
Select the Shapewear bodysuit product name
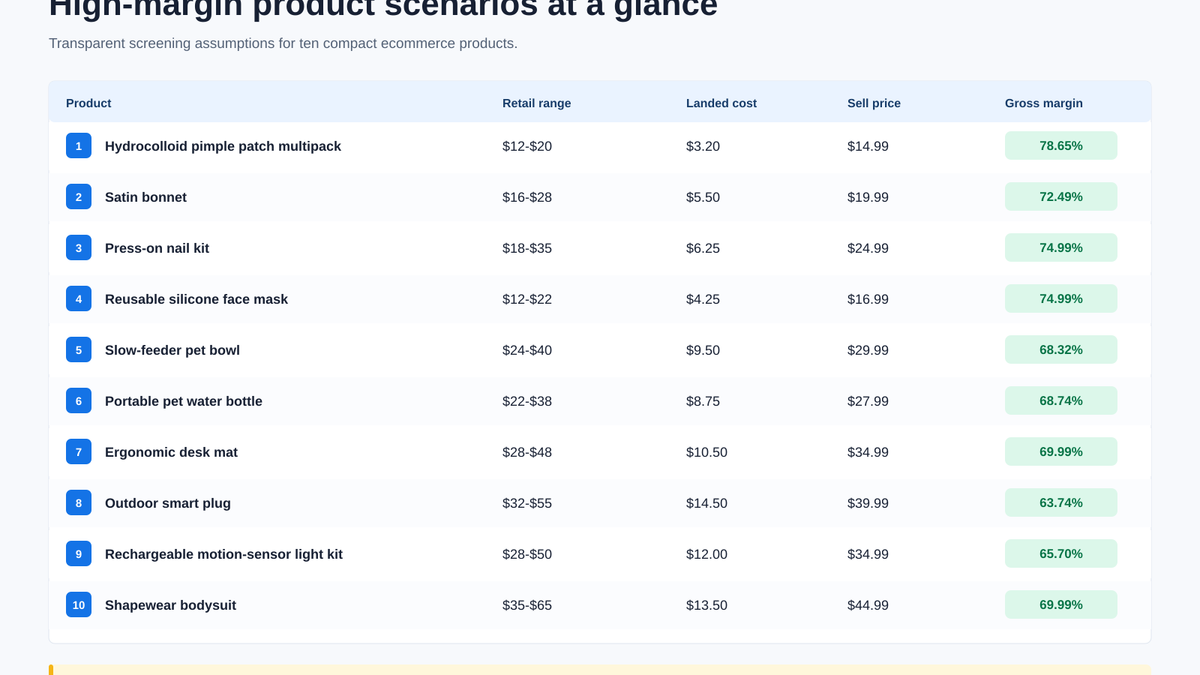click(171, 605)
